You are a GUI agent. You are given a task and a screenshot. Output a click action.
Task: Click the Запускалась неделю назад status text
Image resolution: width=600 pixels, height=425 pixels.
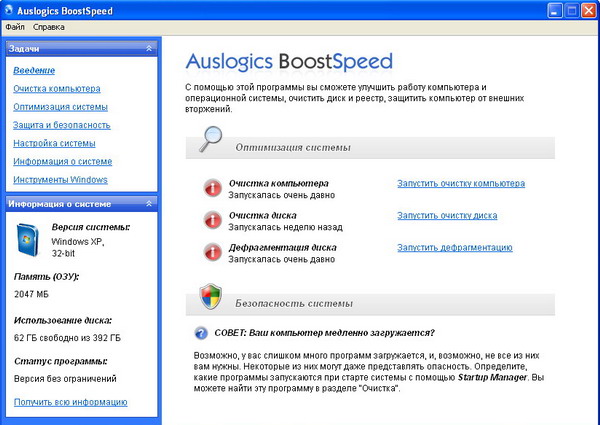point(285,227)
